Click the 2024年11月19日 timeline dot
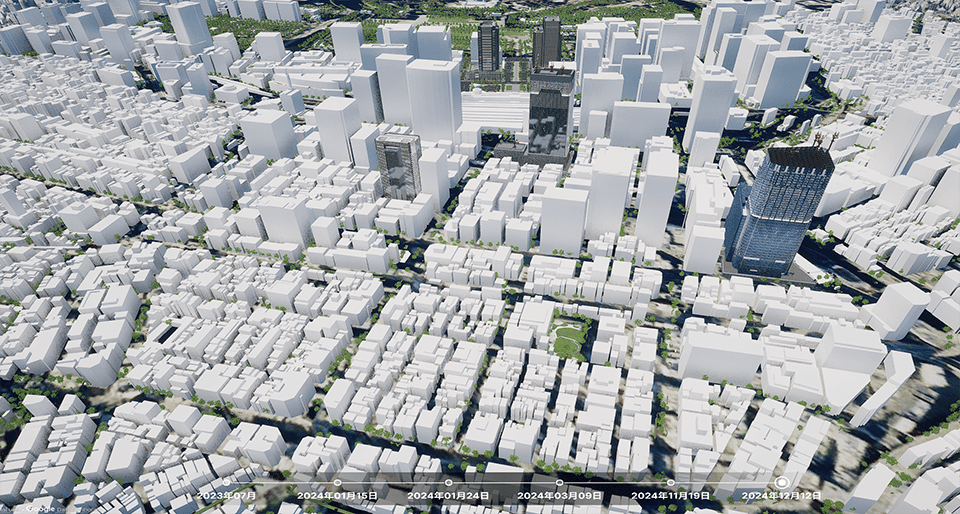The width and height of the screenshot is (960, 514). [x=670, y=482]
